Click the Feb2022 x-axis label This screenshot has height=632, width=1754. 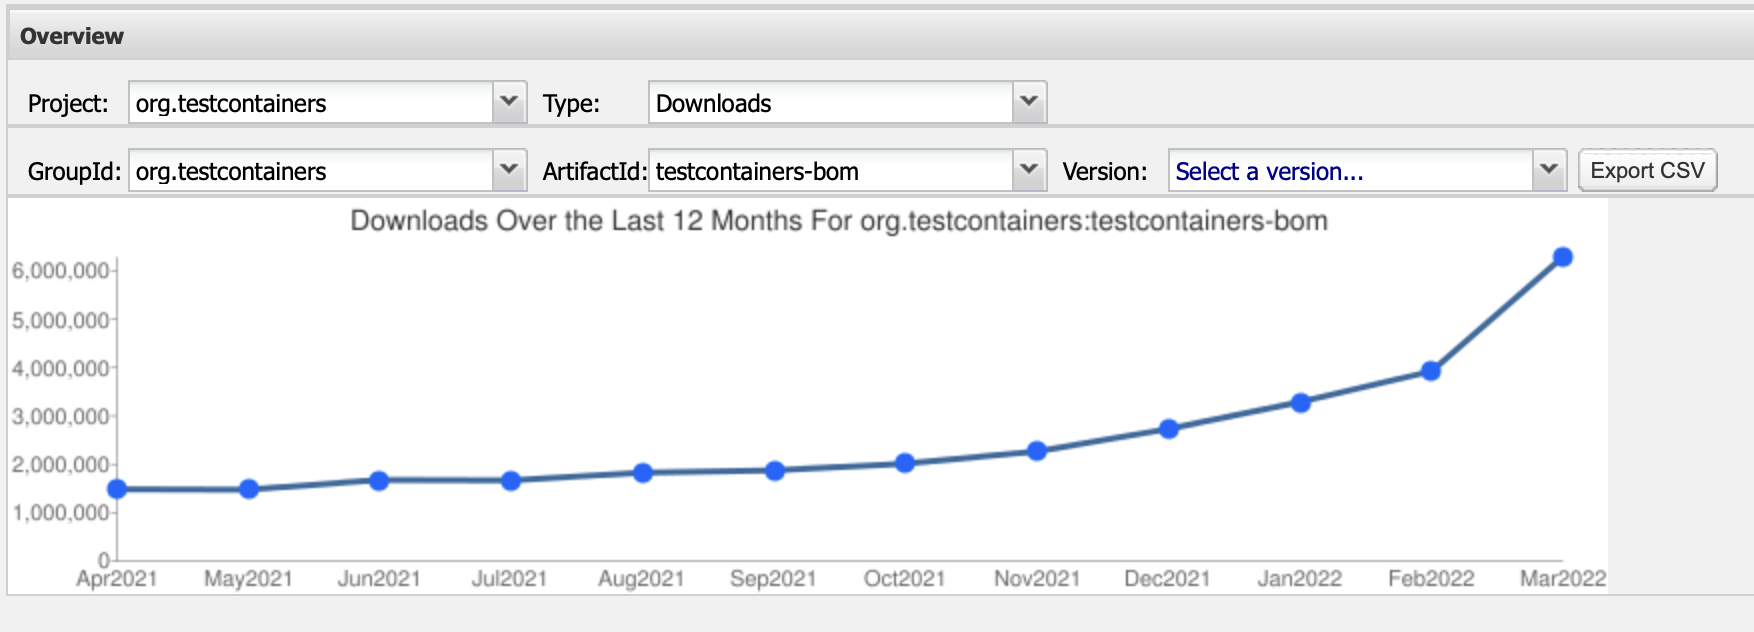tap(1431, 579)
